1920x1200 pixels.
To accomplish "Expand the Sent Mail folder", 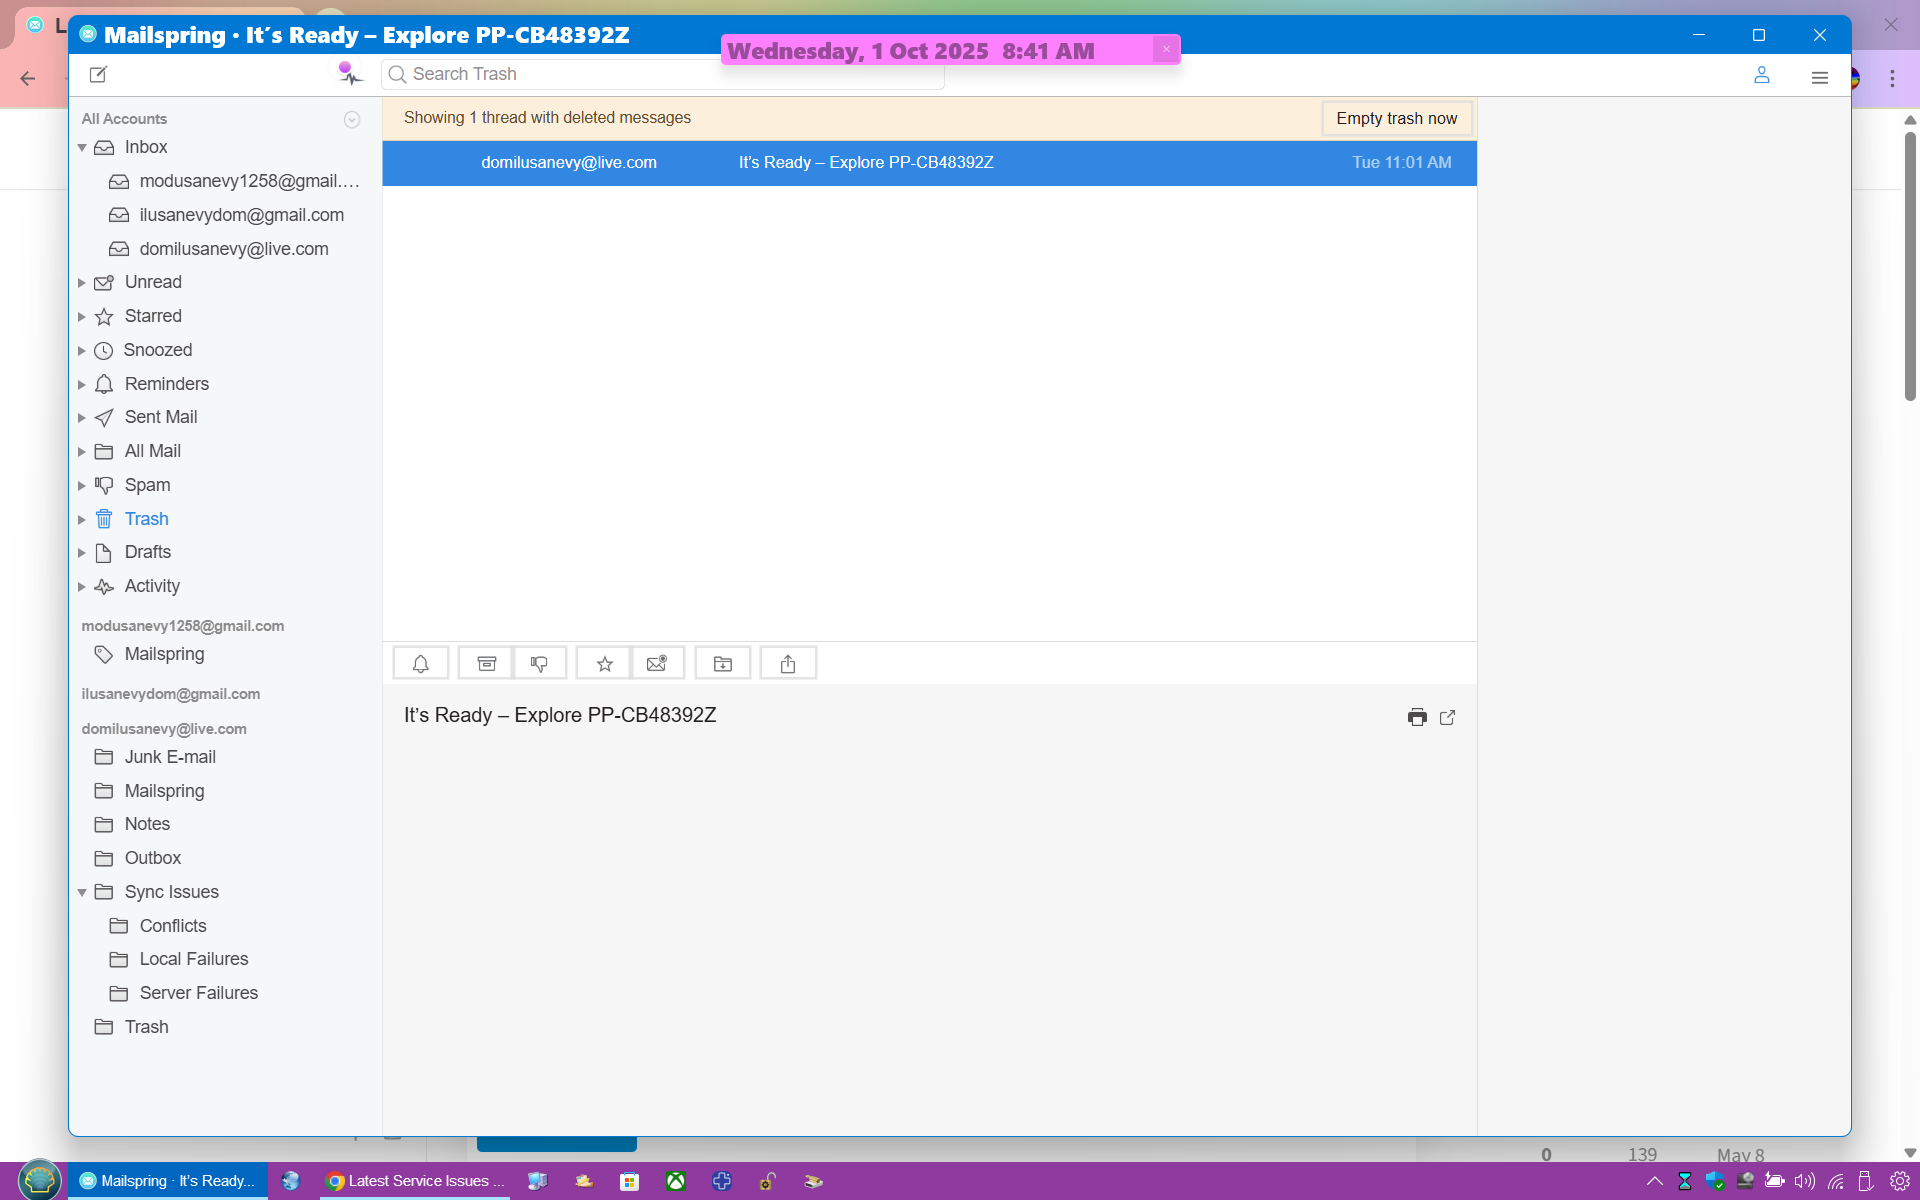I will tap(82, 418).
